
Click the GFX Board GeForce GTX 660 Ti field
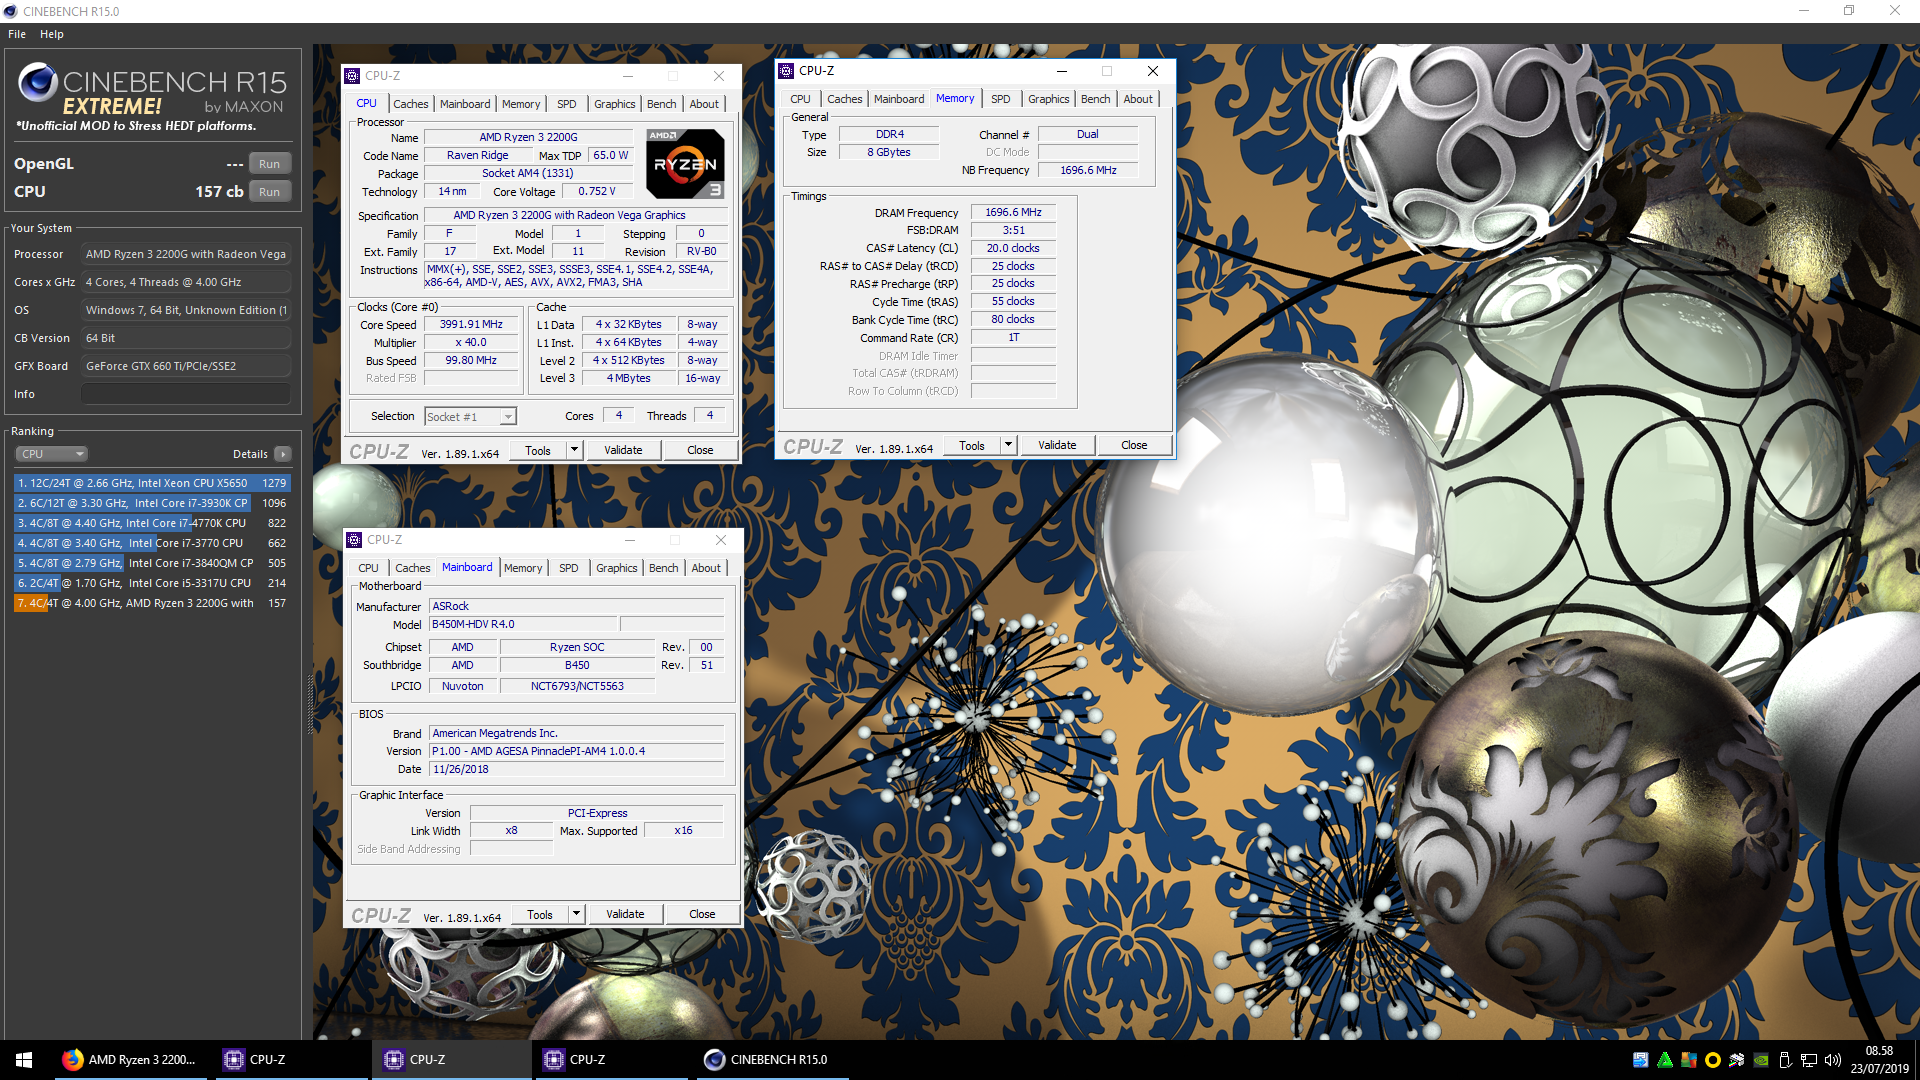[x=186, y=366]
